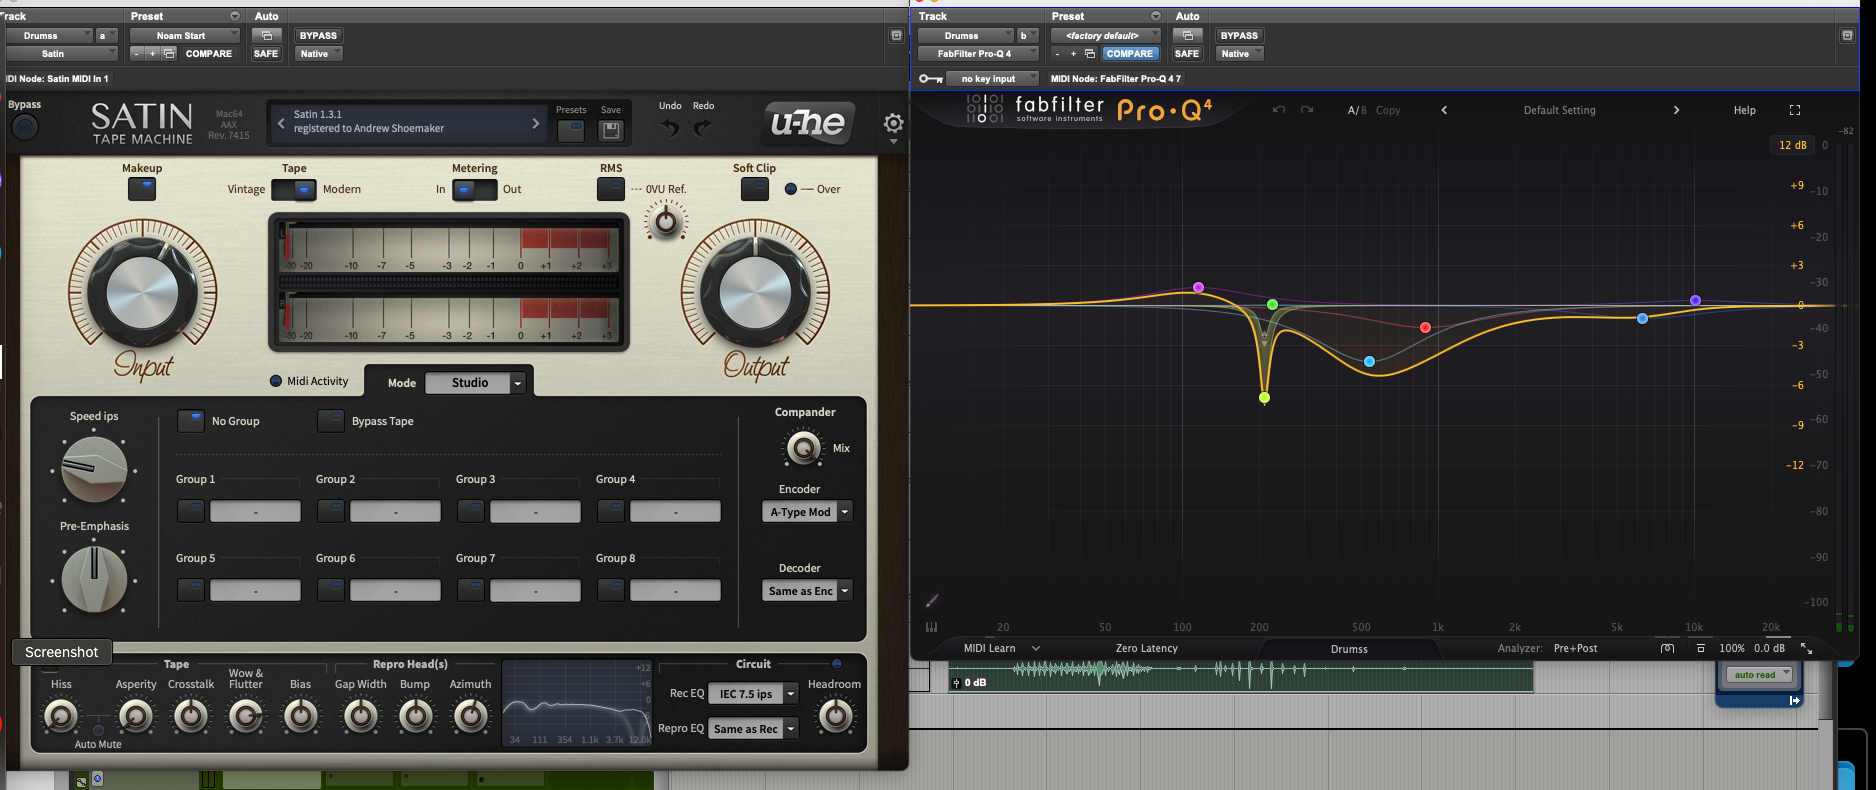Open Noam Start preset dropdown in Satin header
1876x790 pixels.
click(185, 35)
